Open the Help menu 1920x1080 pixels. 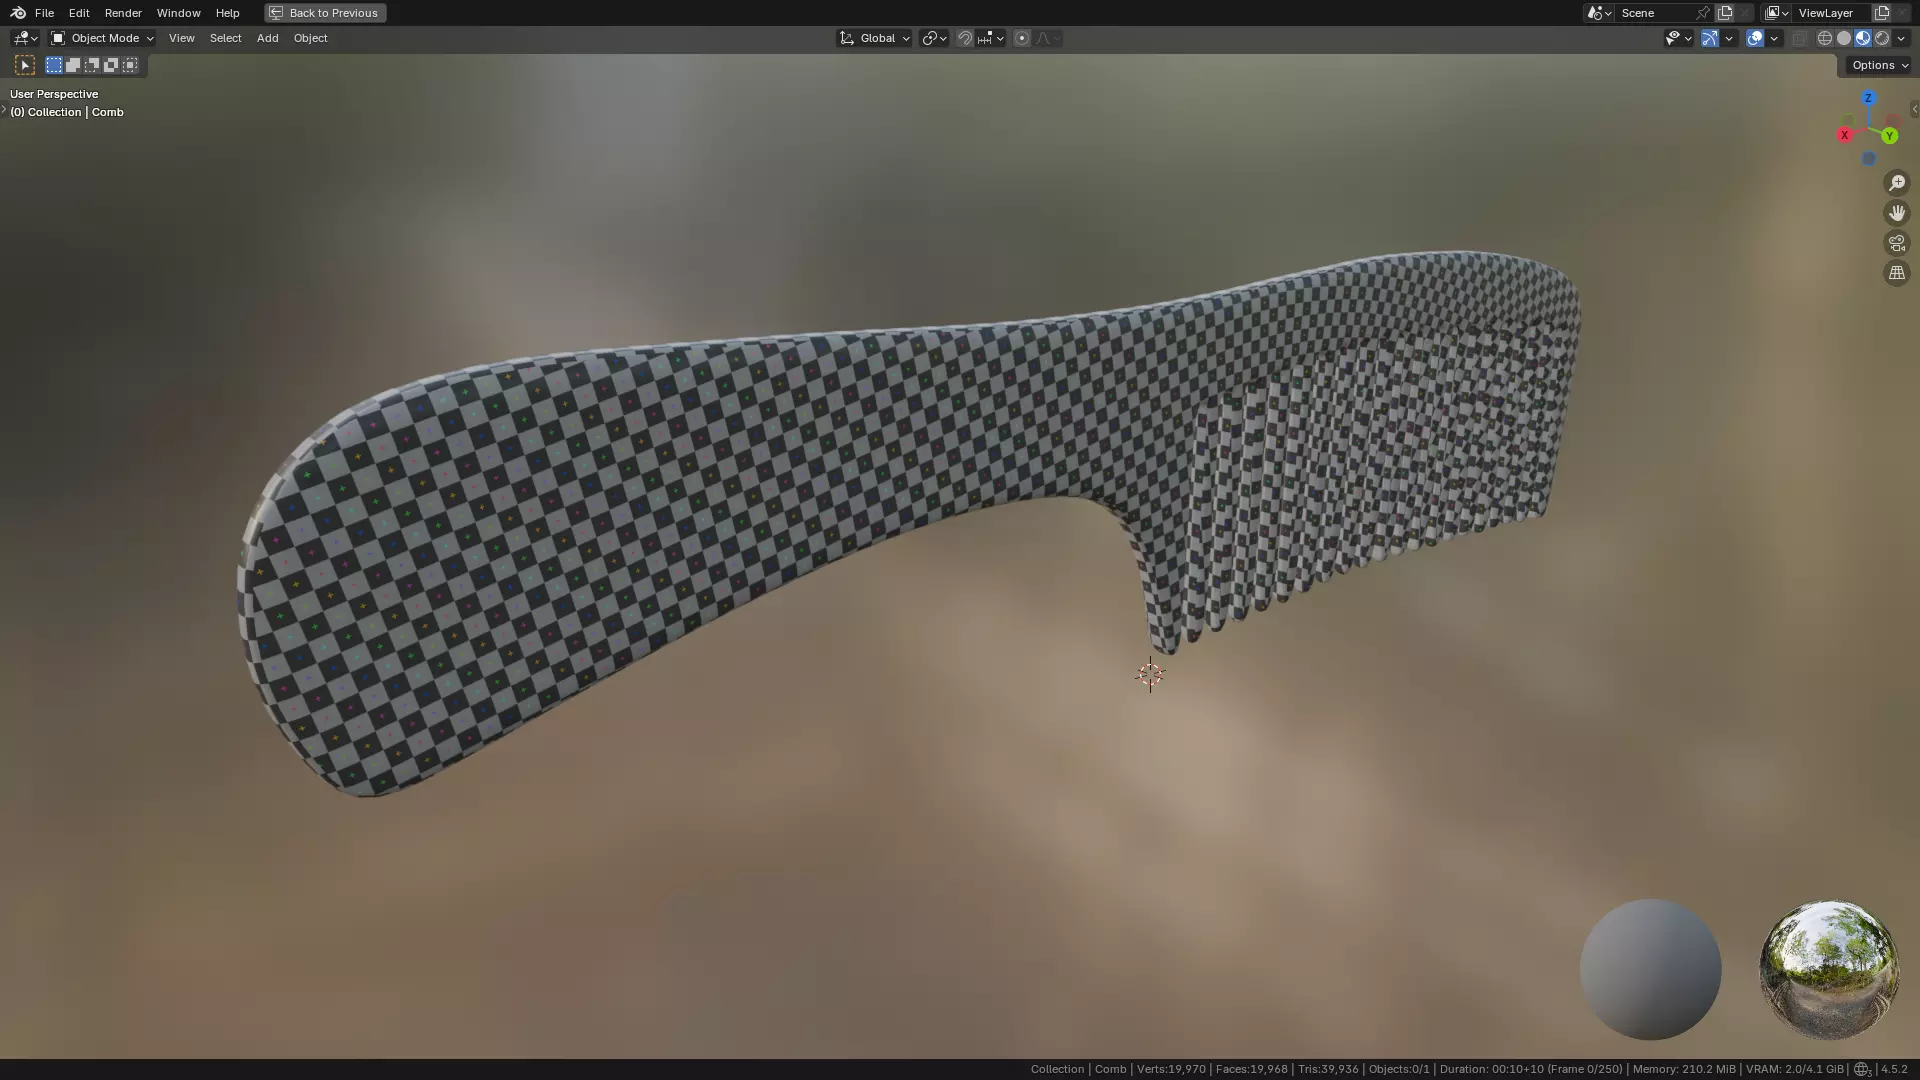227,13
